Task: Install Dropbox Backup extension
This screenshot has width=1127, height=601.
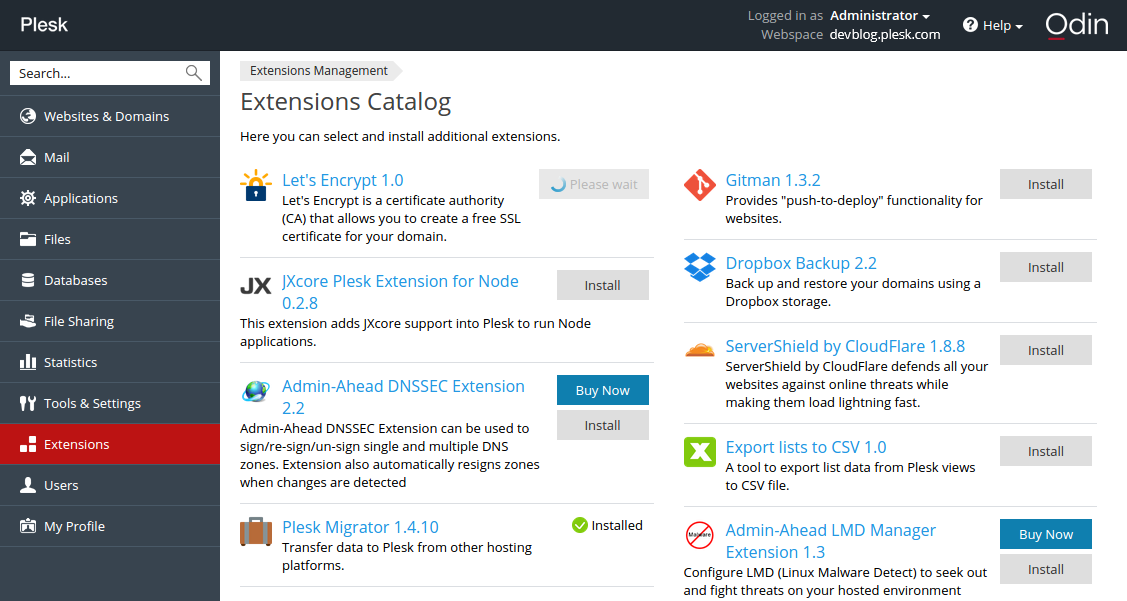Action: (1045, 267)
